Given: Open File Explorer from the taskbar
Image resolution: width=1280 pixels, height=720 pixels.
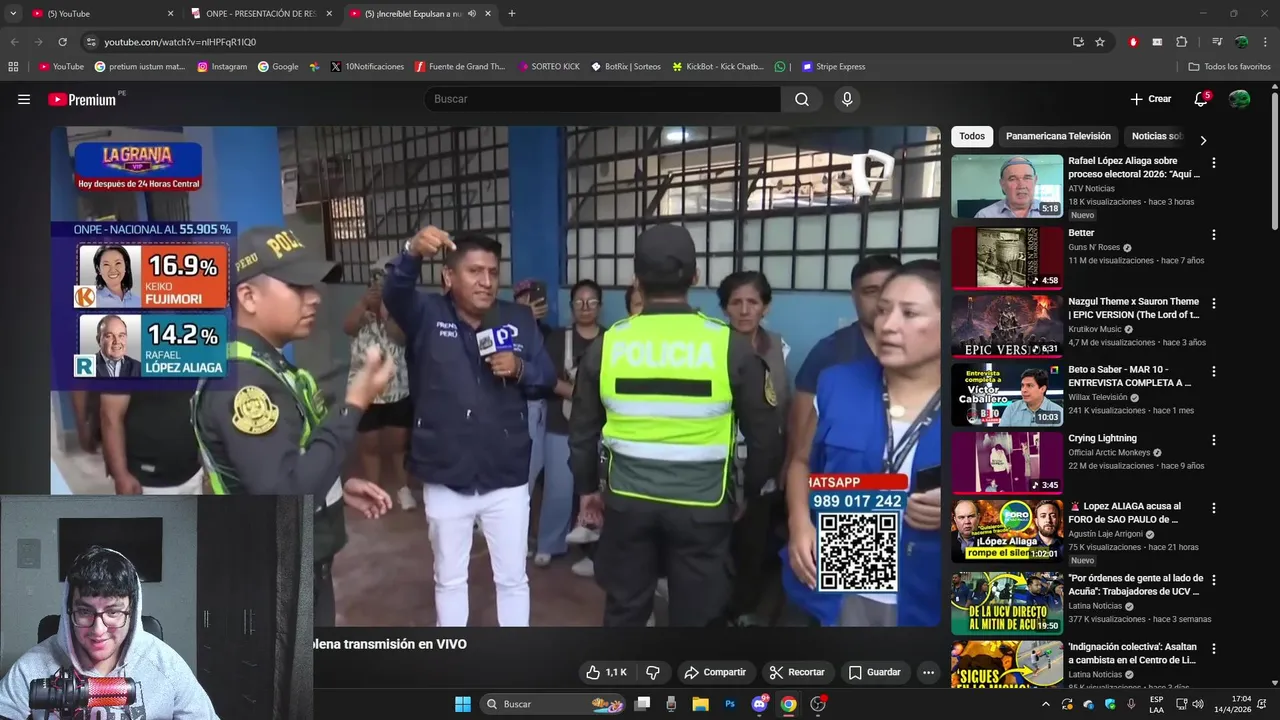Looking at the screenshot, I should [x=700, y=704].
